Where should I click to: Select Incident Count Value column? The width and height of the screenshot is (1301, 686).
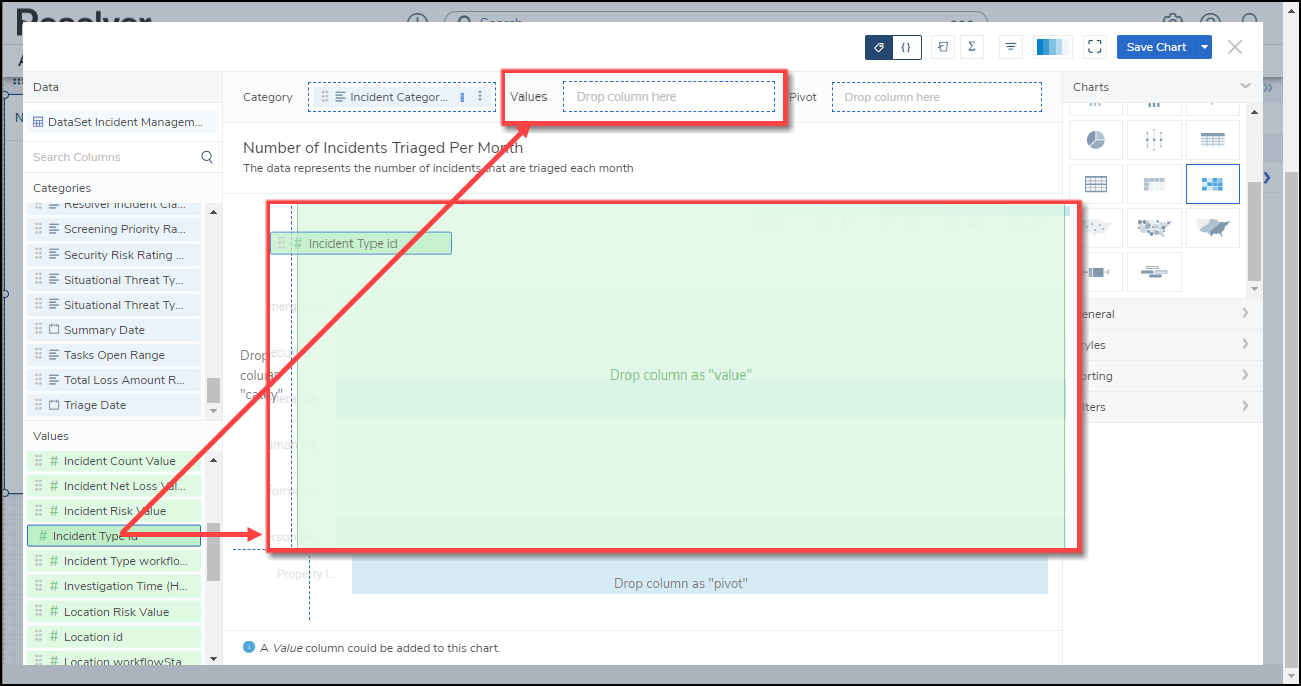[x=114, y=461]
